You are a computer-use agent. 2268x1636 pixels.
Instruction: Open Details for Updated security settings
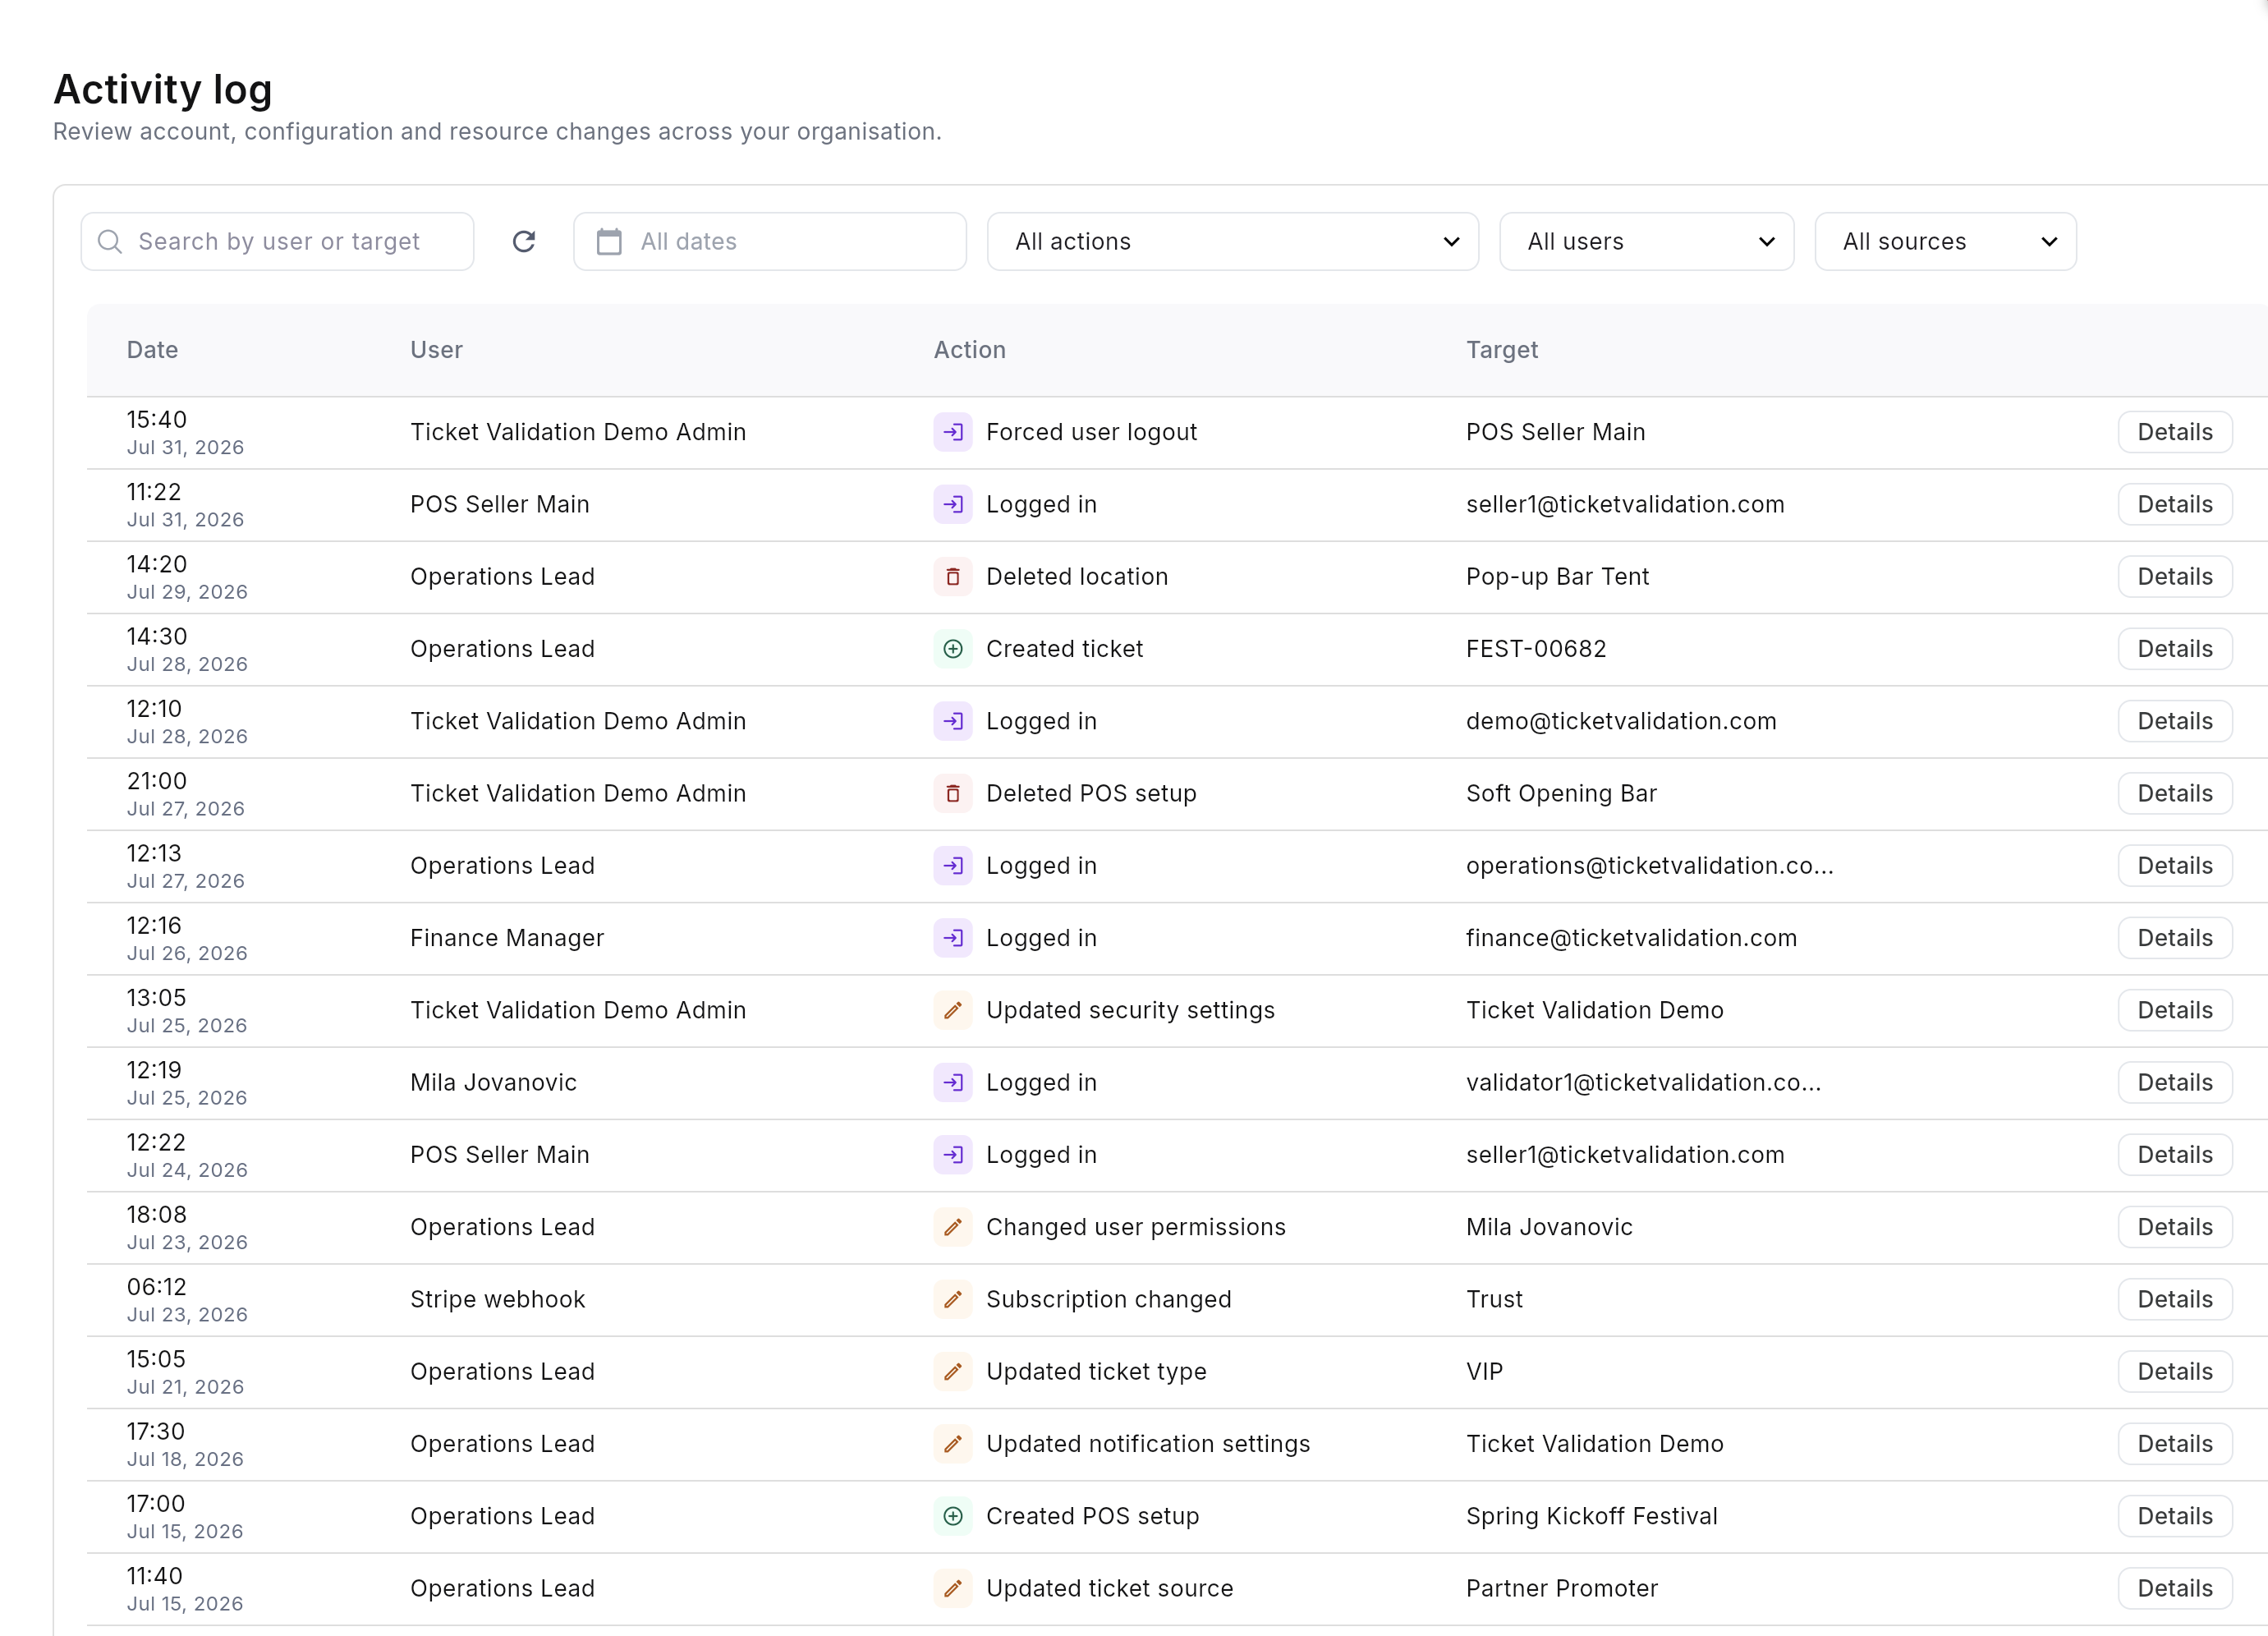[2174, 1010]
